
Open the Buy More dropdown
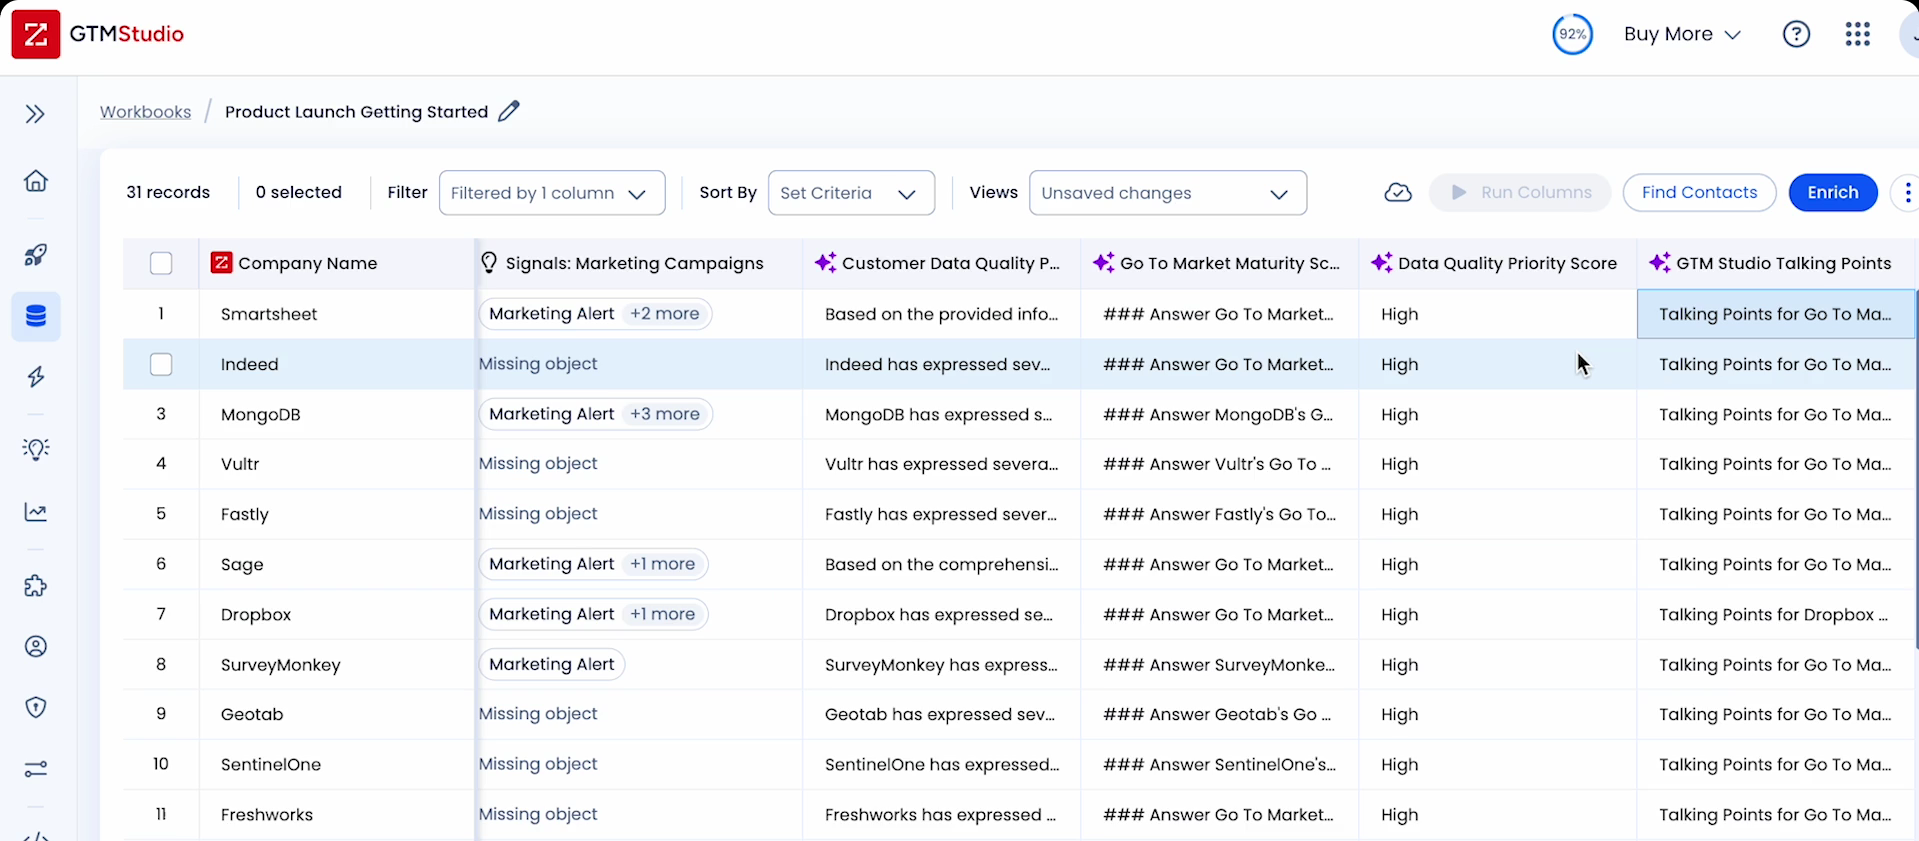(x=1682, y=34)
